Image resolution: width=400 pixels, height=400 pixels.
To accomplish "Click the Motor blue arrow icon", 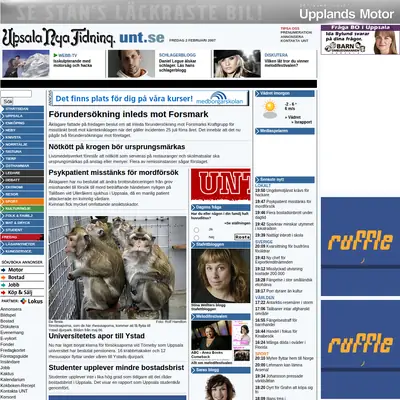I will click(x=4, y=270).
